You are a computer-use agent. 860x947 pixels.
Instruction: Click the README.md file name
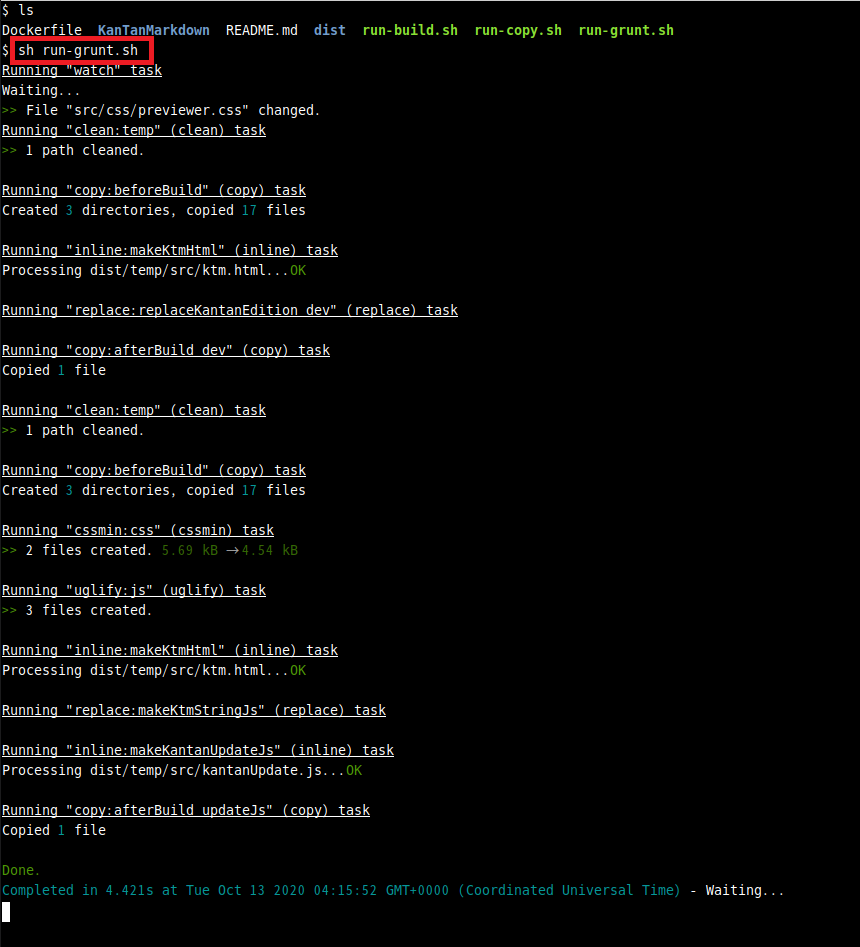[x=262, y=30]
